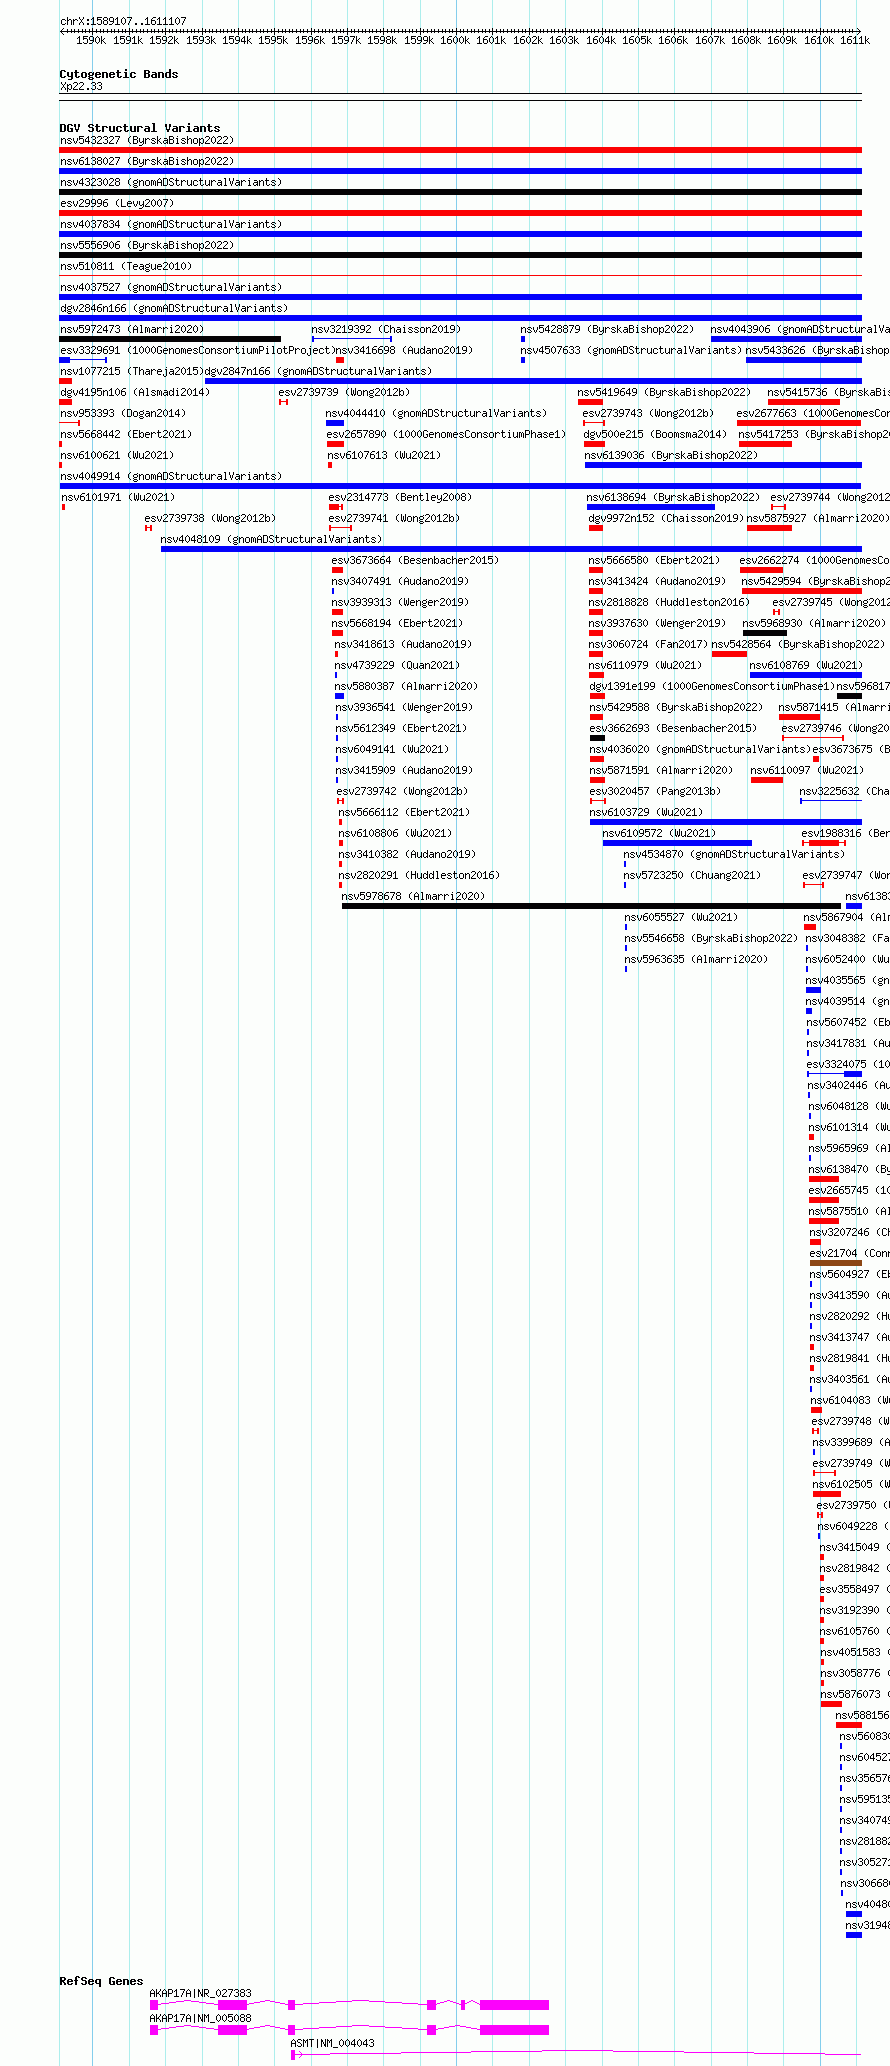Select the DGV Structural Variants track title

pyautogui.click(x=140, y=128)
